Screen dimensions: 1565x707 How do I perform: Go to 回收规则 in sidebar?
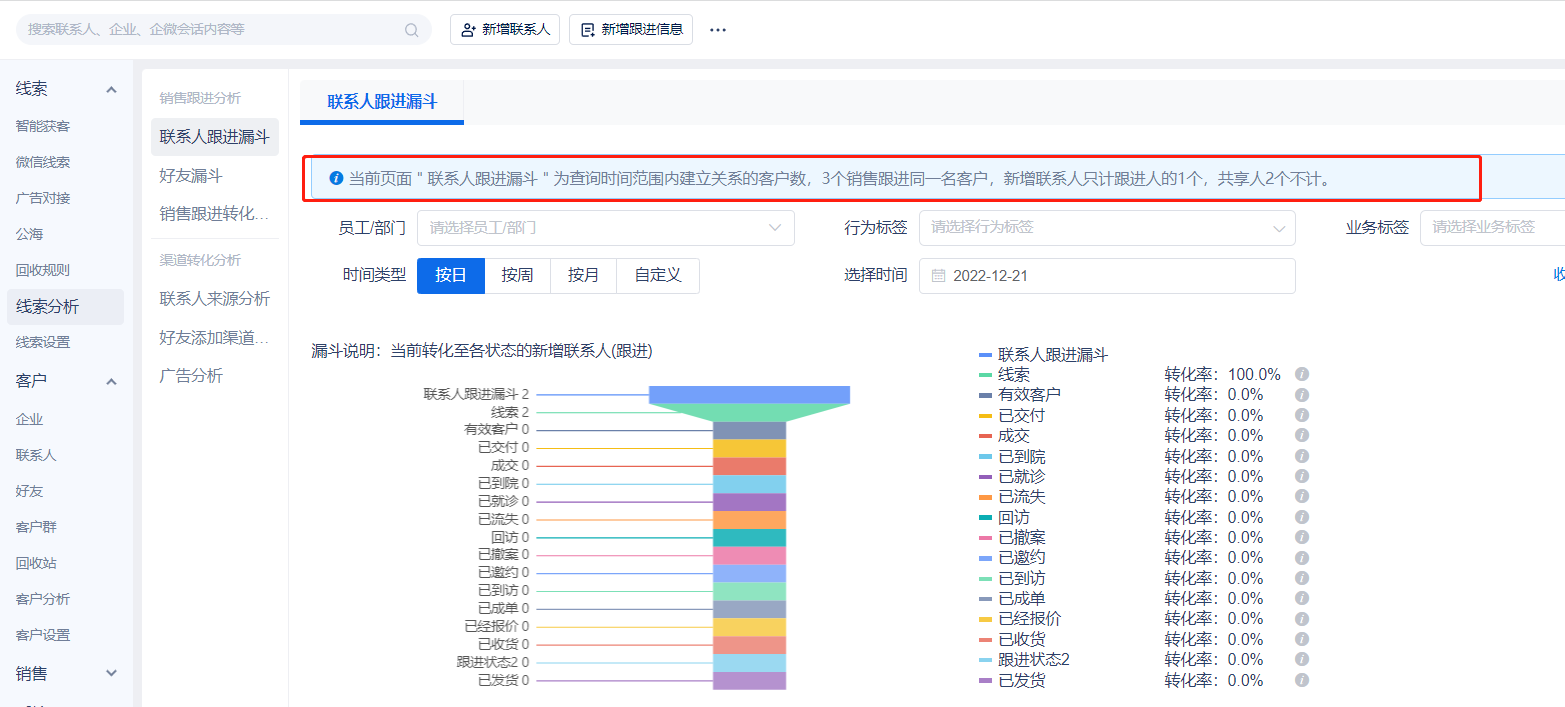43,270
